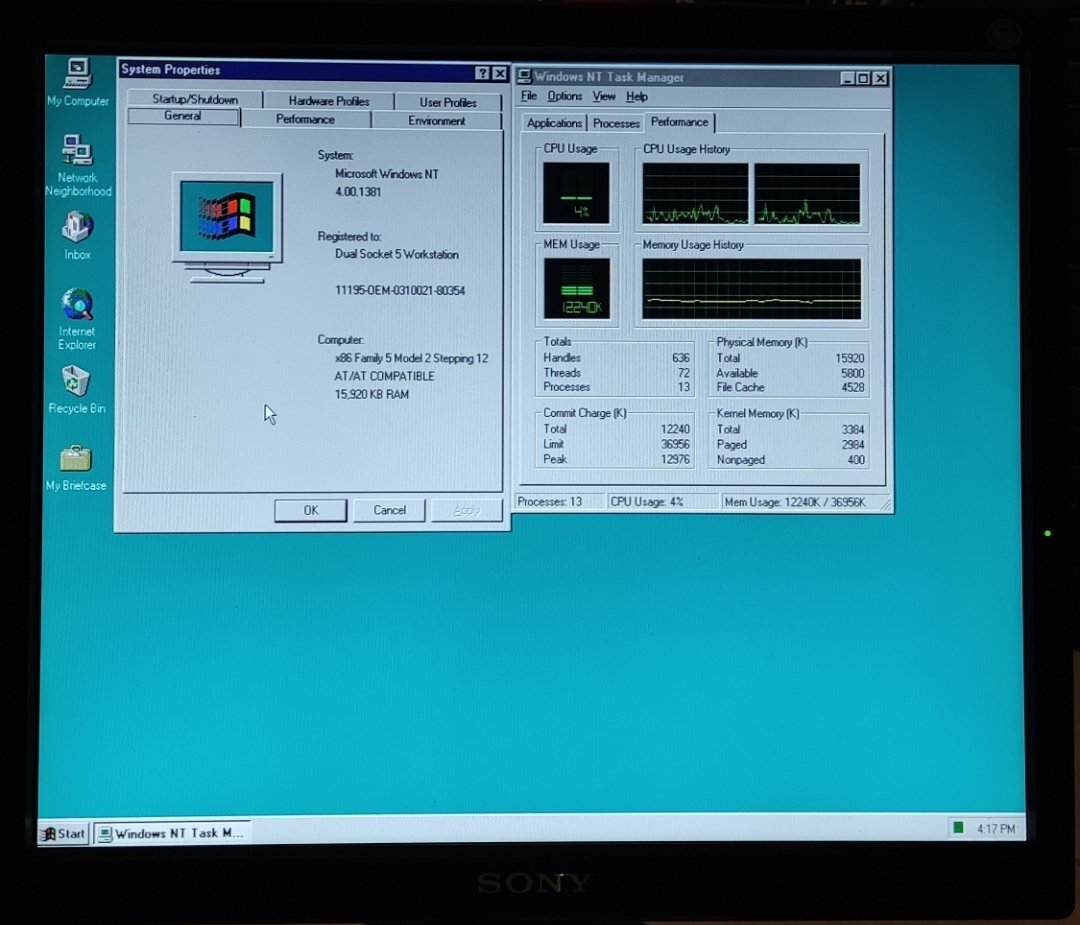Click product ID '11195-OEM-0310021-80354'
Image resolution: width=1080 pixels, height=925 pixels.
pos(400,291)
